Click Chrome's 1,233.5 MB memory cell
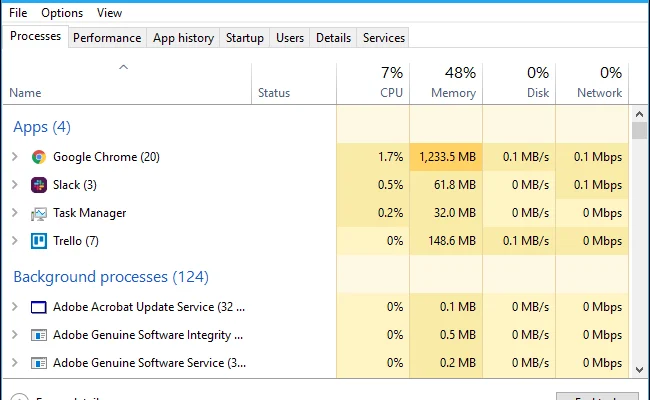The image size is (650, 400). pyautogui.click(x=446, y=157)
